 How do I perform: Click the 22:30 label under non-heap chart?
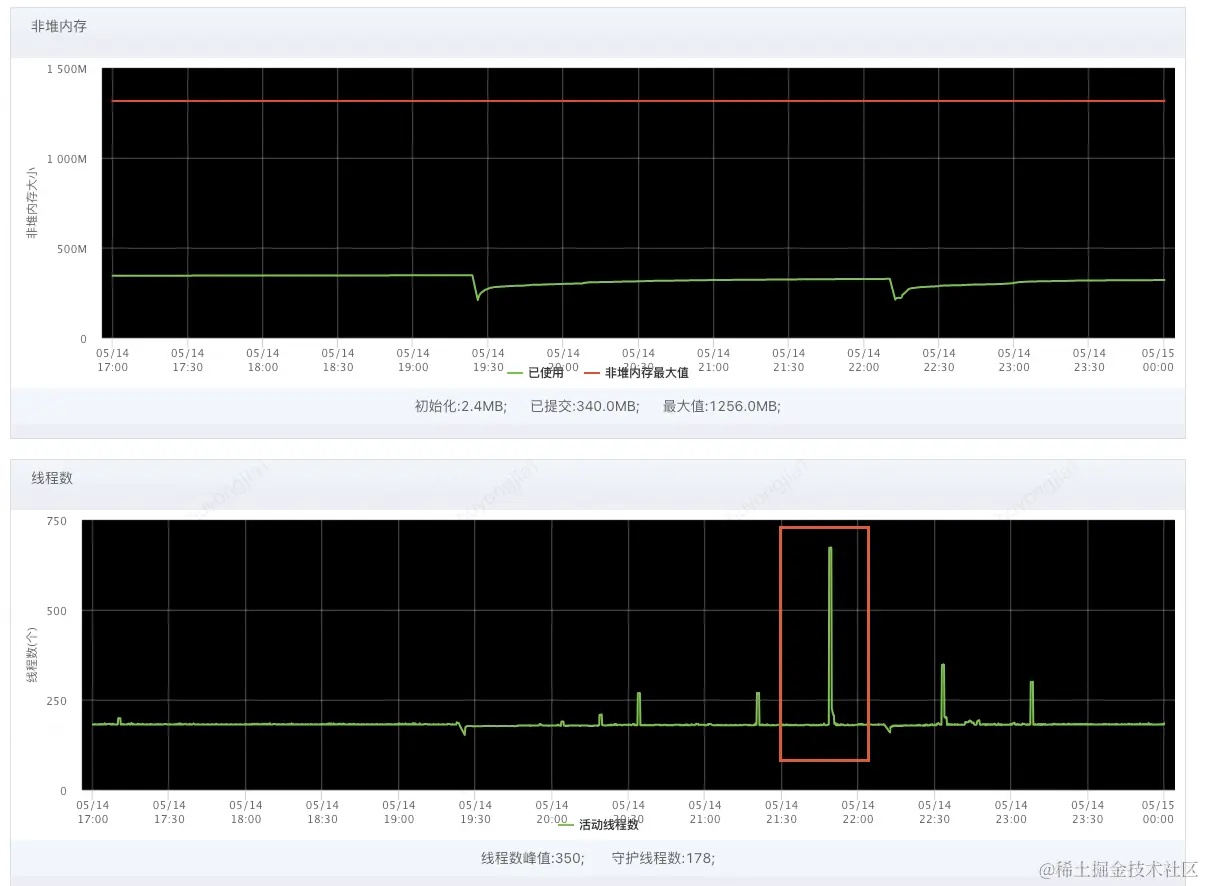(x=939, y=360)
